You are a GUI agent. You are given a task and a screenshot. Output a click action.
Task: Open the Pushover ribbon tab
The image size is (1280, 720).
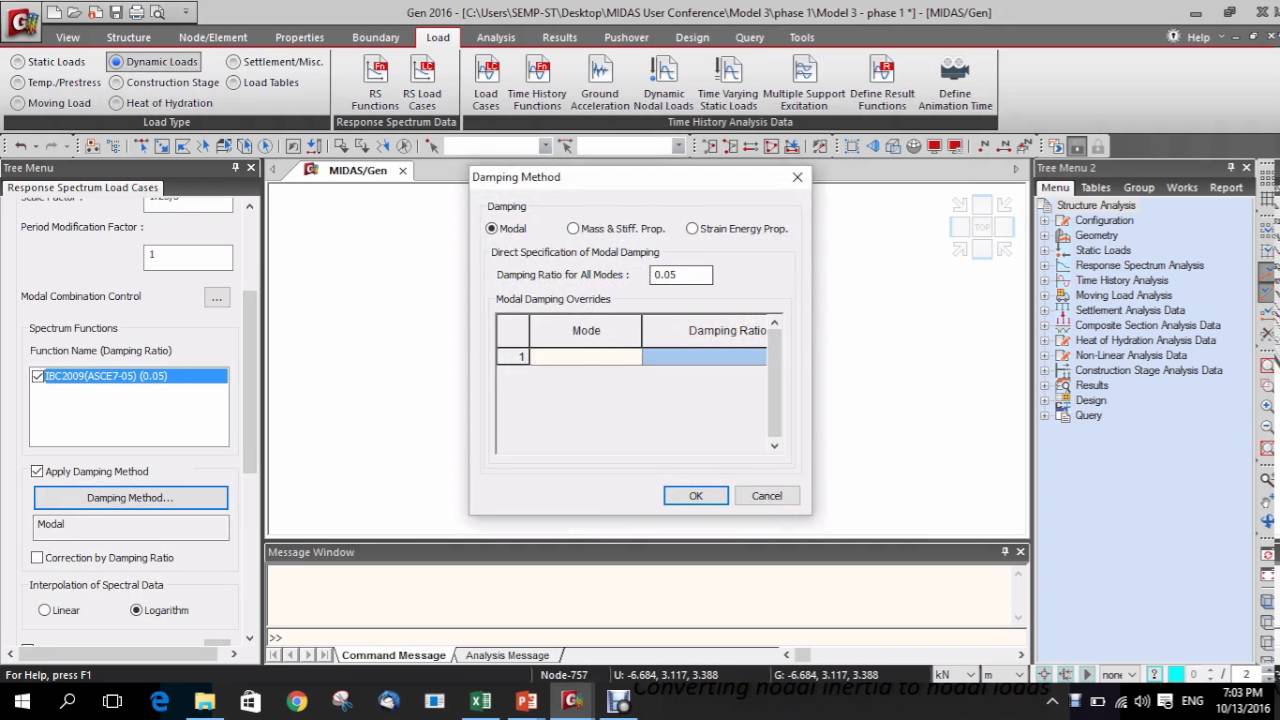coord(626,37)
